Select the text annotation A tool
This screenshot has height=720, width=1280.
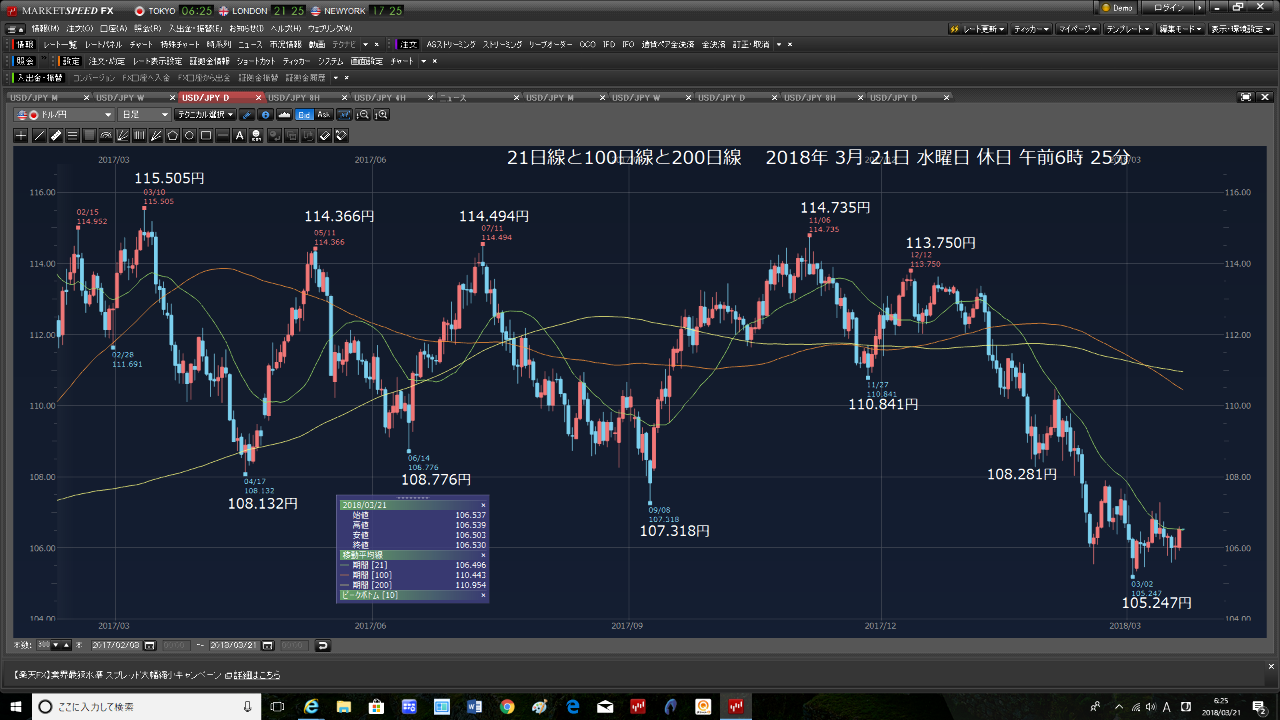point(238,136)
